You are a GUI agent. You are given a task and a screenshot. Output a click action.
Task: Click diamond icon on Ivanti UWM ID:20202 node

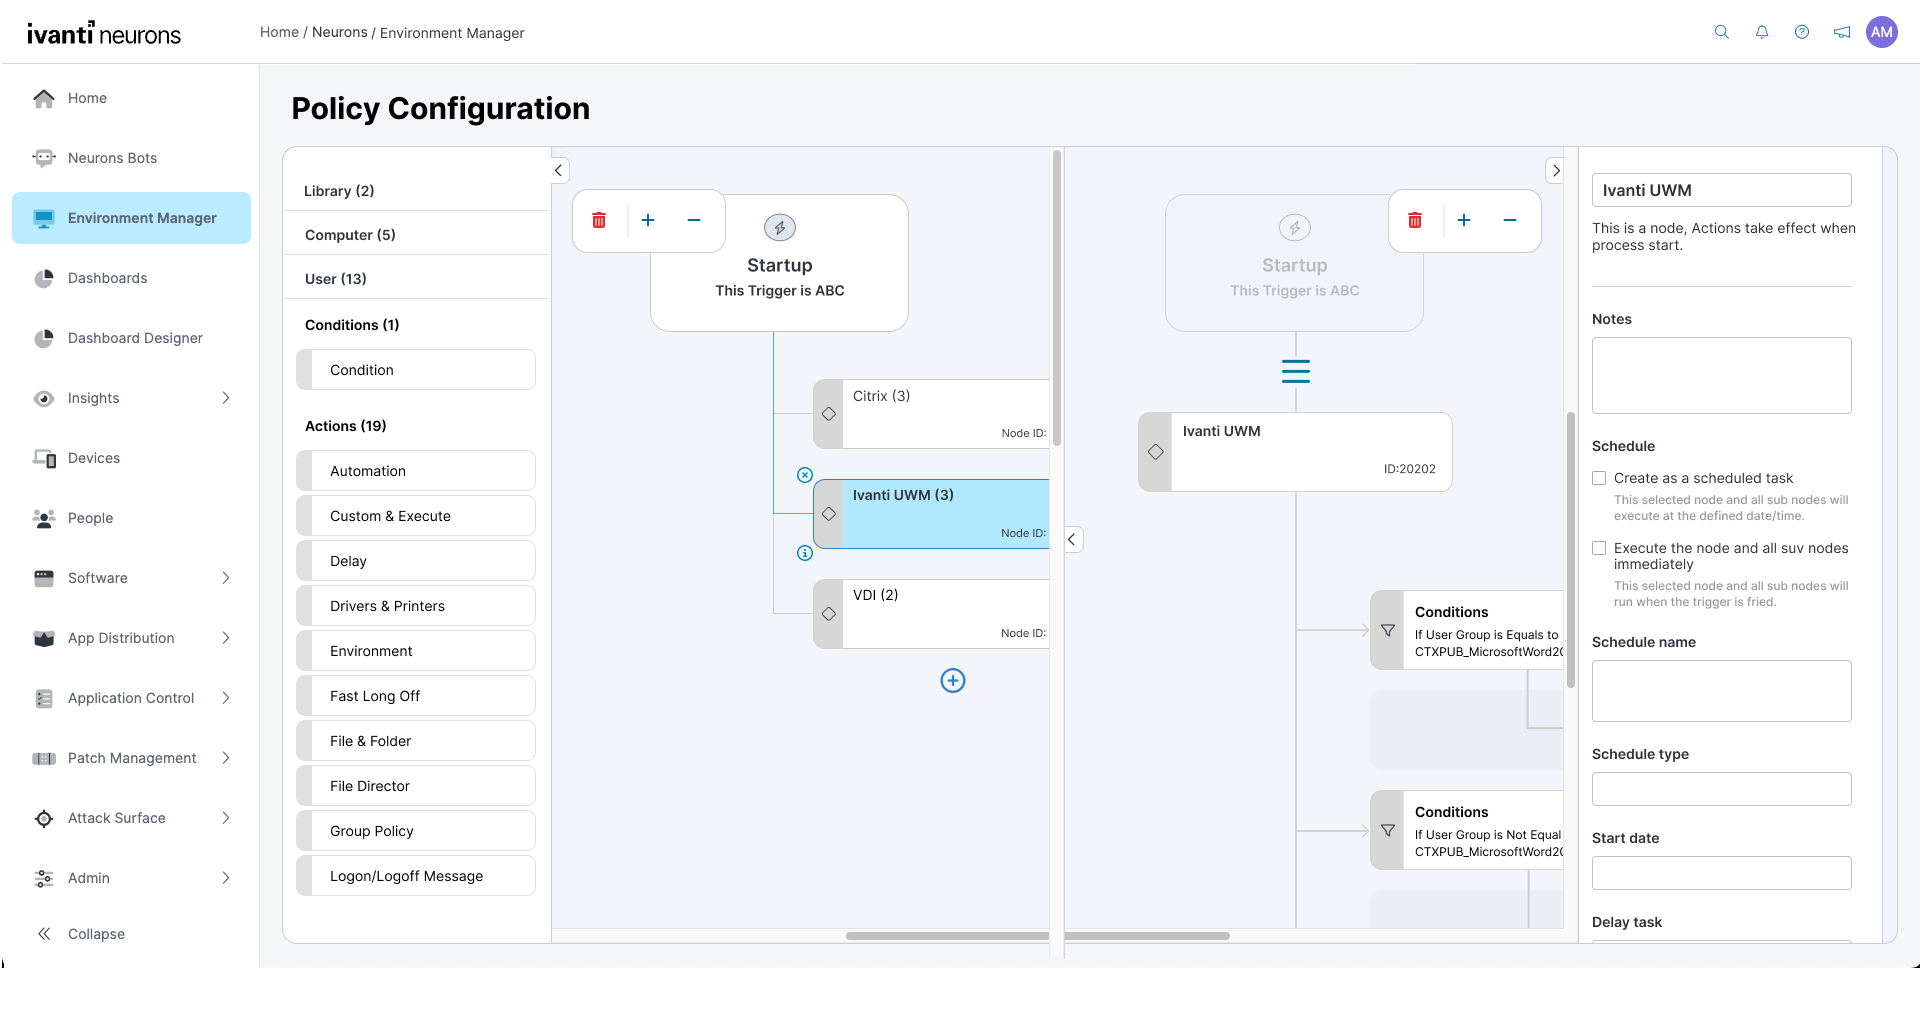(1156, 452)
